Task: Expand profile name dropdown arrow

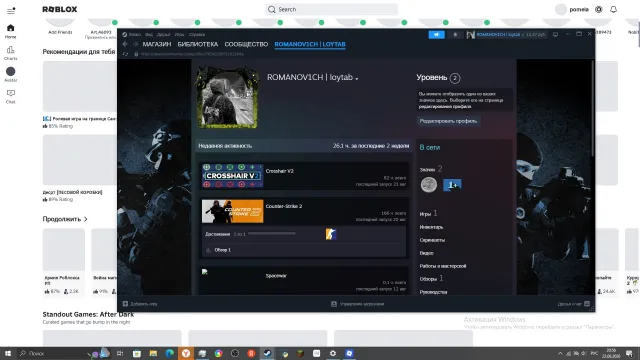Action: coord(357,78)
